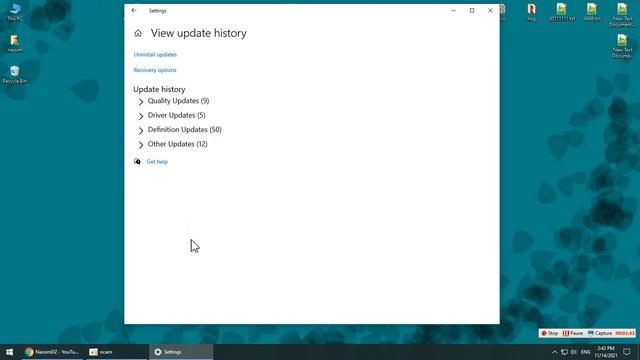Expand the Driver Updates (5) section
Image resolution: width=640 pixels, height=360 pixels.
pyautogui.click(x=172, y=116)
